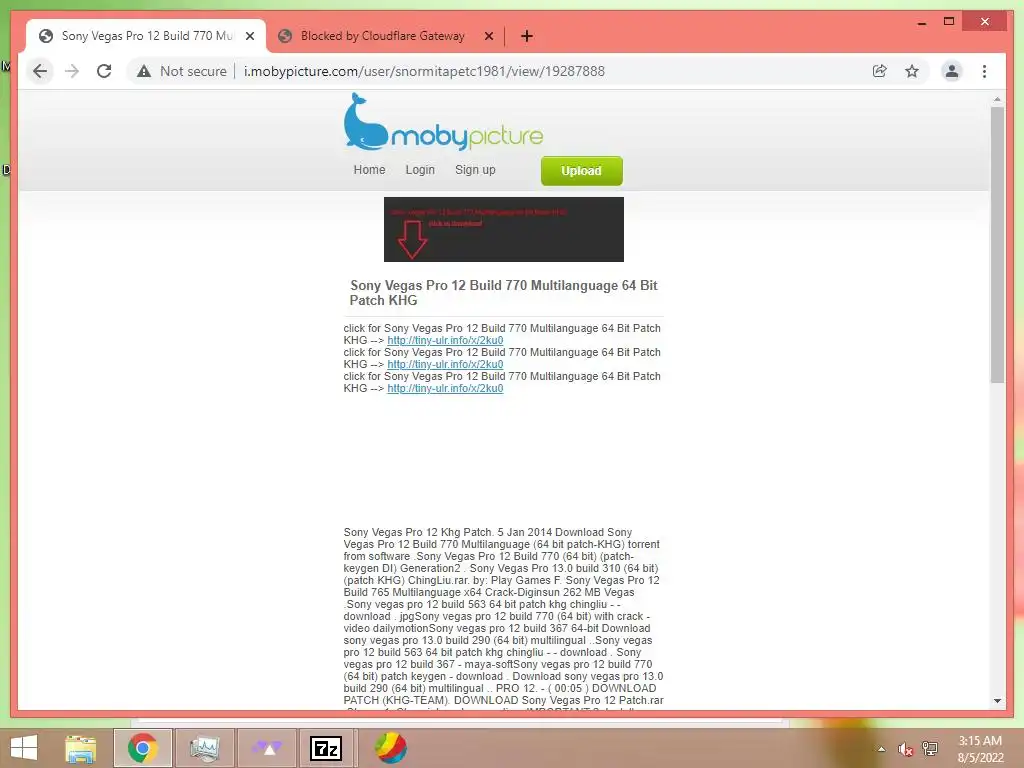Open the Chrome three-dot menu
This screenshot has width=1024, height=768.
(x=984, y=71)
